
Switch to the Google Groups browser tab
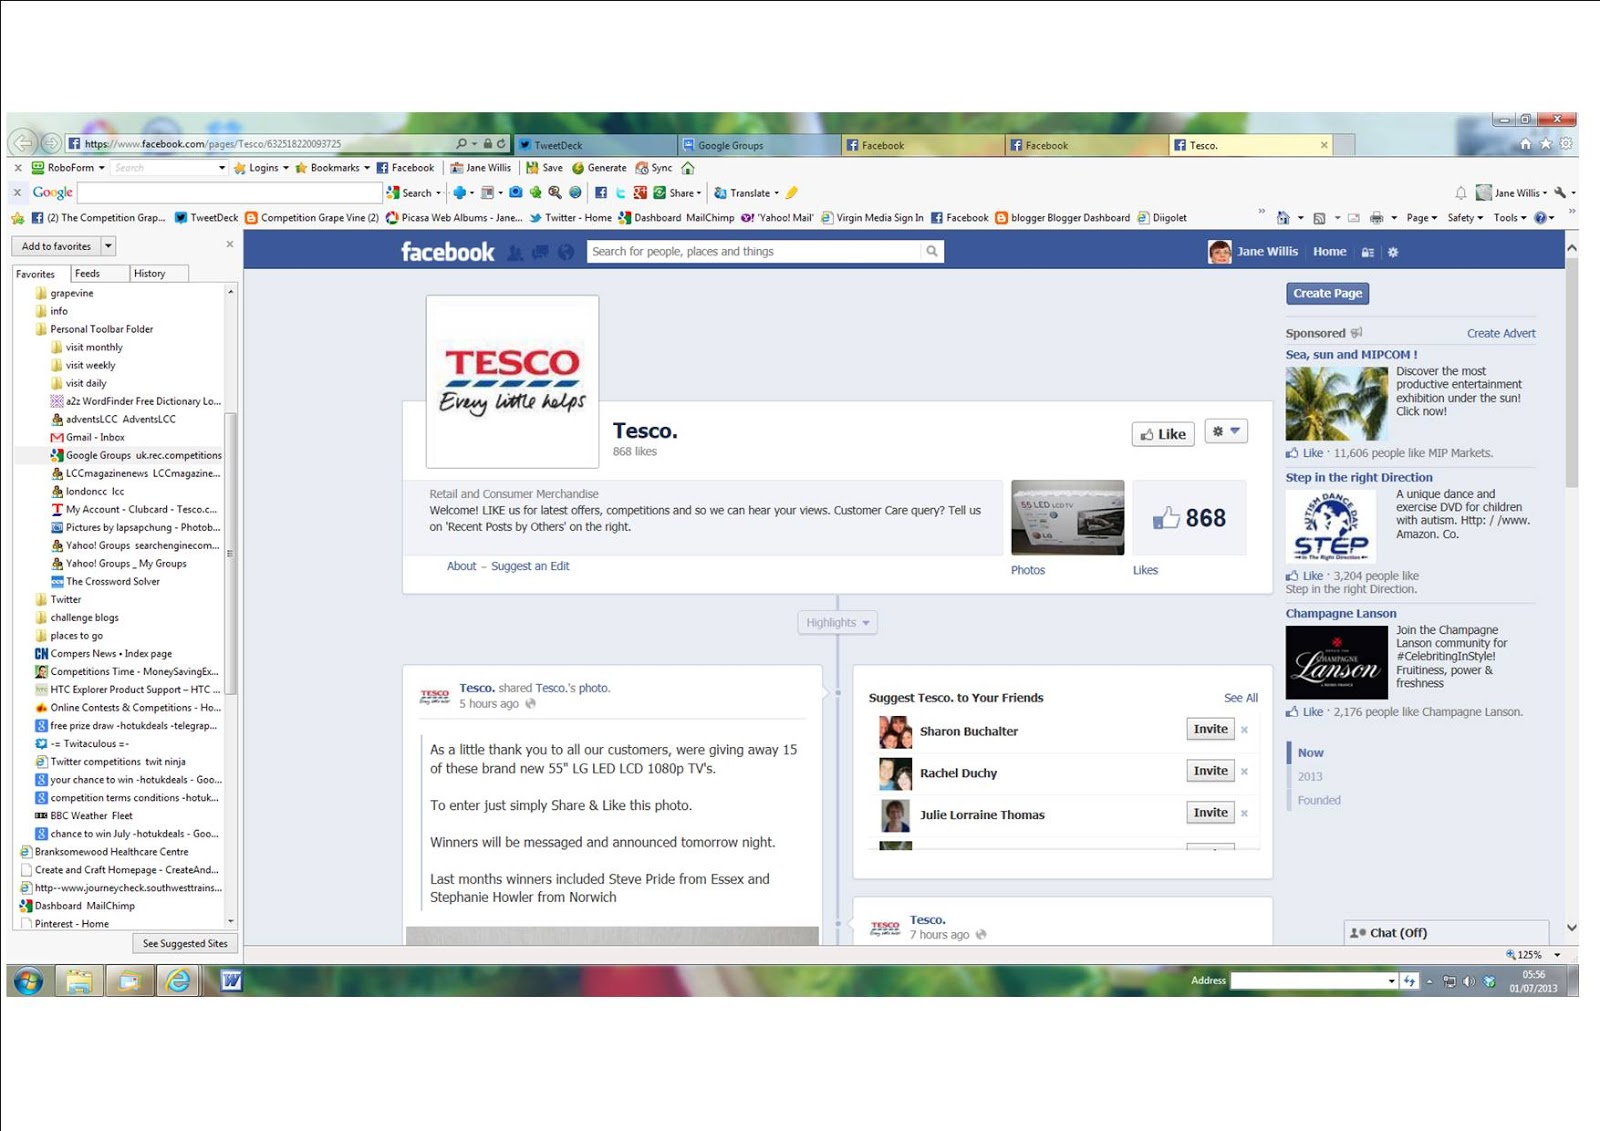[x=759, y=145]
